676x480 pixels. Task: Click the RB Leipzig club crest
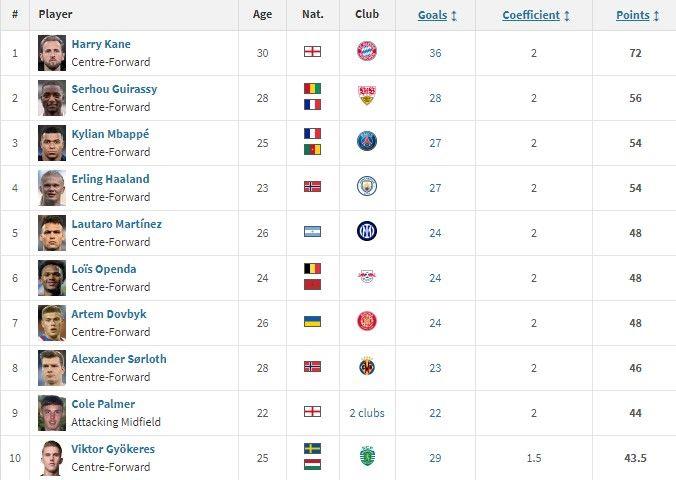pyautogui.click(x=367, y=277)
